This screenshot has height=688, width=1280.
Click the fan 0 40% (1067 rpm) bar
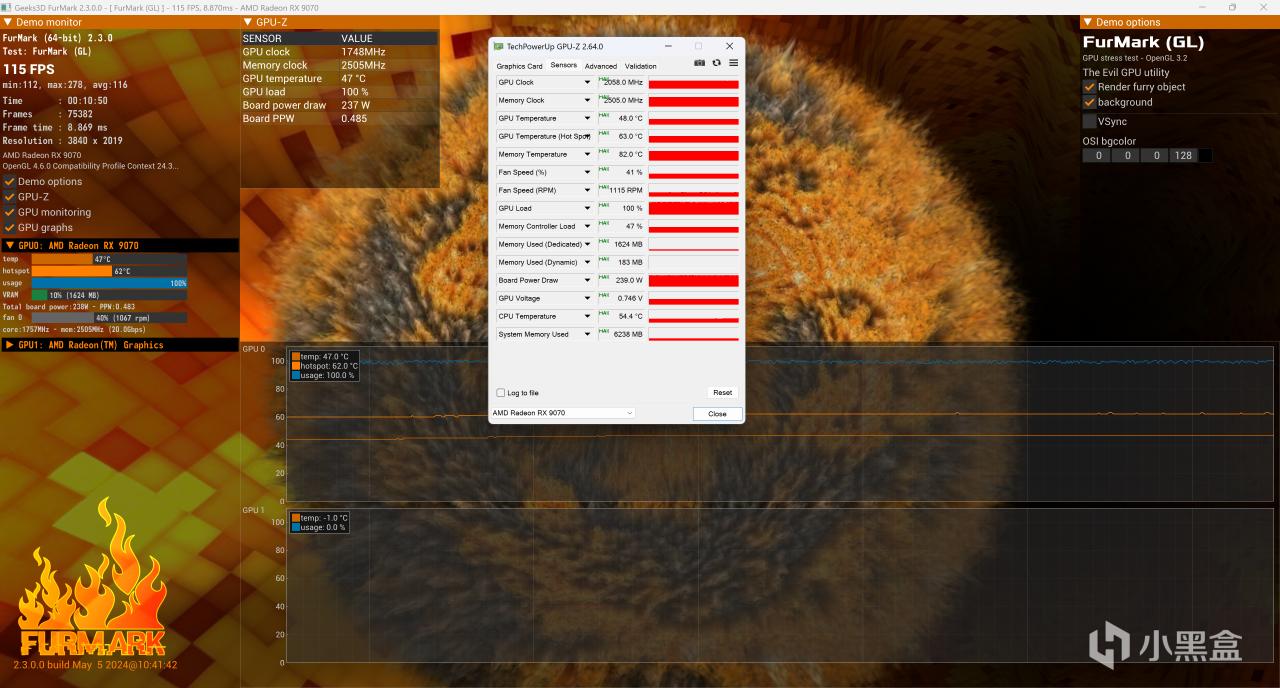109,318
